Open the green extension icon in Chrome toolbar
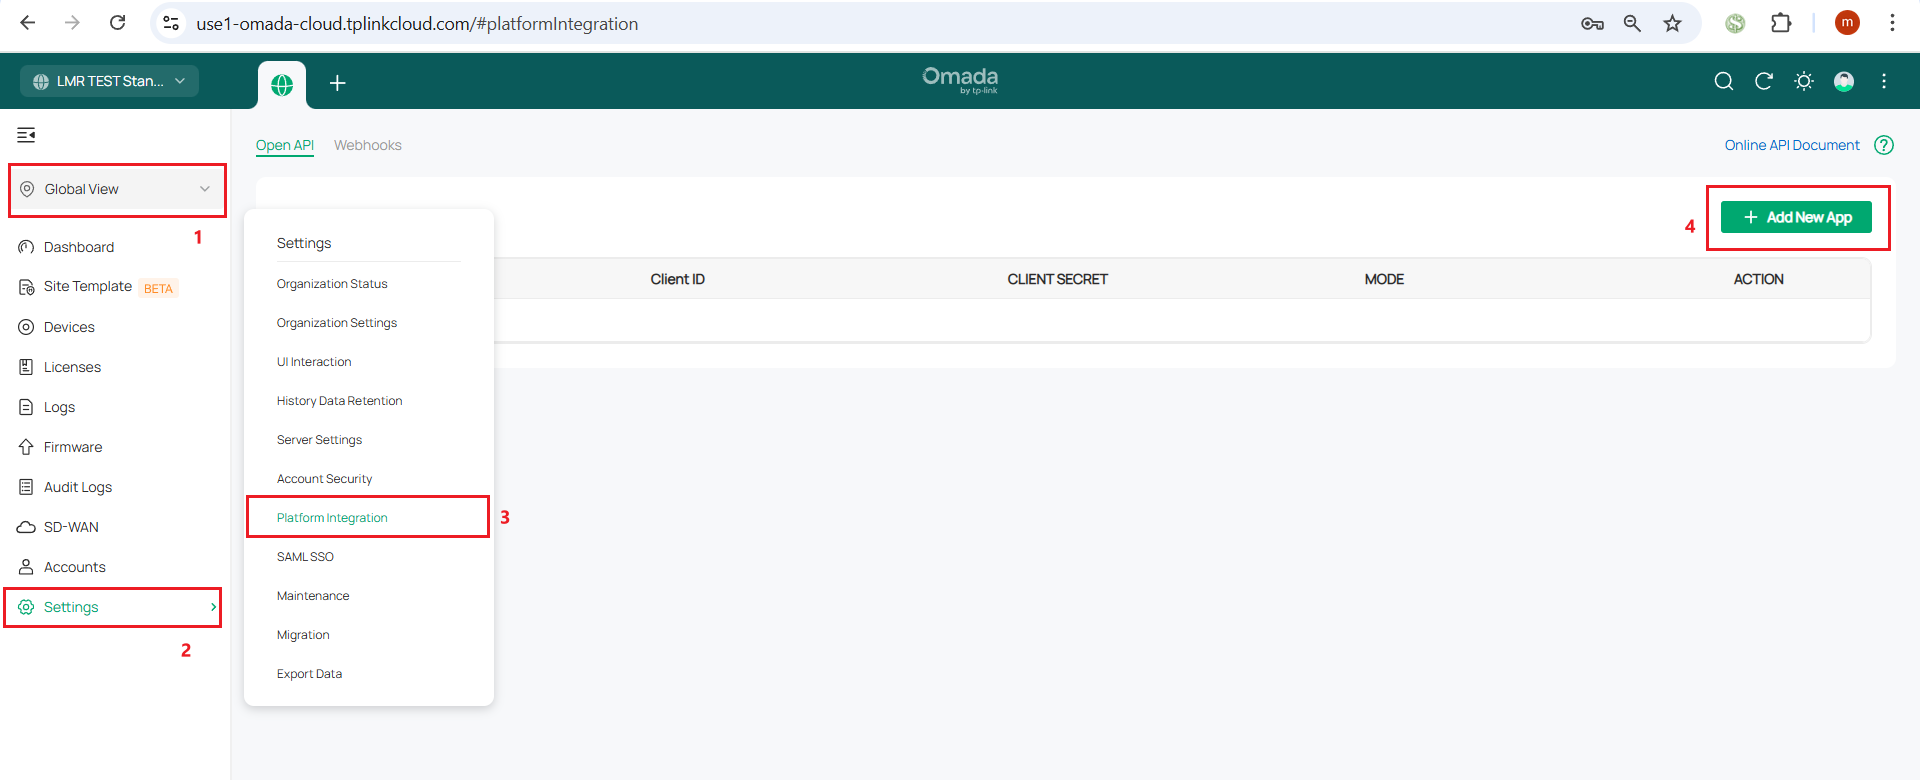 (1735, 23)
